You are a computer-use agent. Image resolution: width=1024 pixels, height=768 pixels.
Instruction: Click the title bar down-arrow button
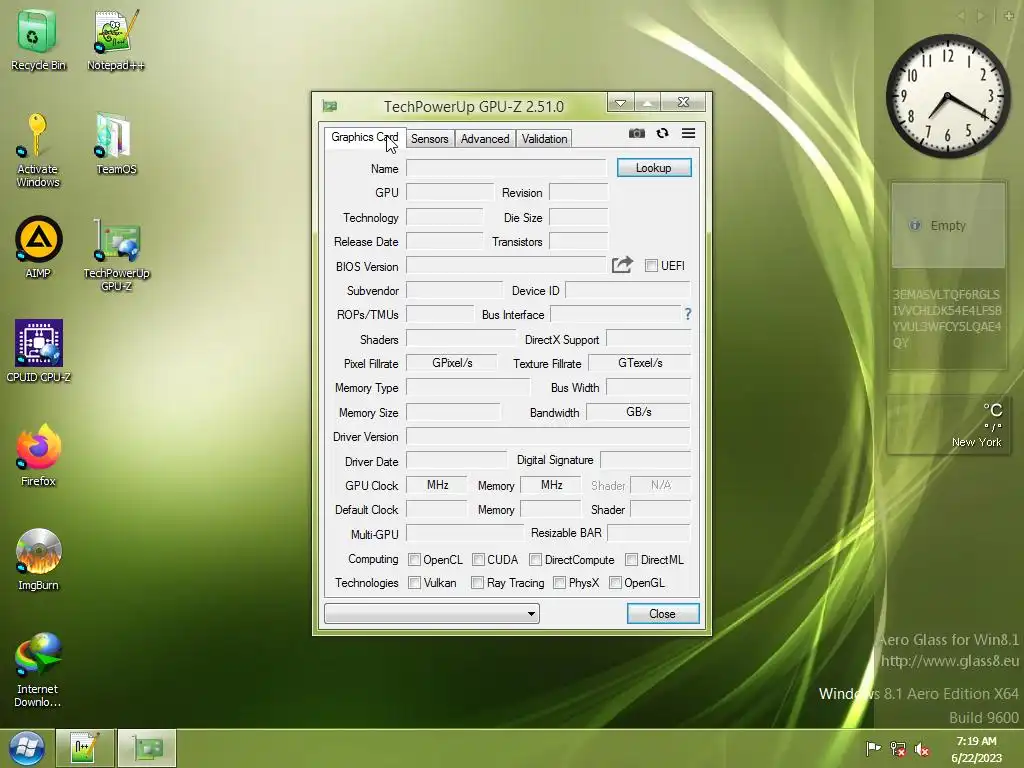[x=620, y=103]
